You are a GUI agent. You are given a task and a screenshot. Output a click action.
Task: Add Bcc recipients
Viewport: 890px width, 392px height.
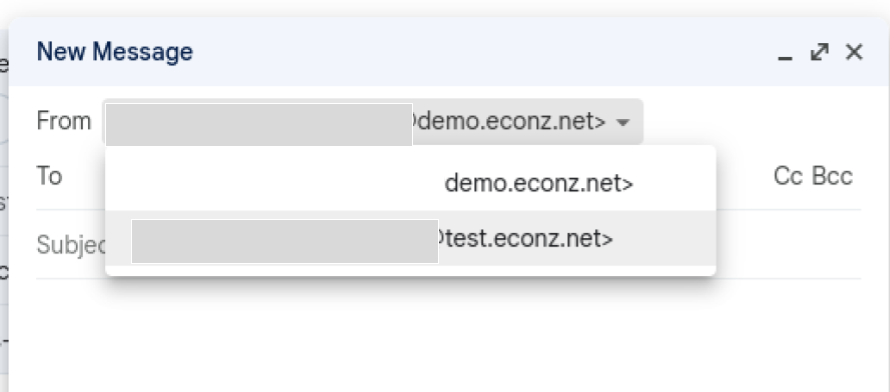click(x=832, y=176)
